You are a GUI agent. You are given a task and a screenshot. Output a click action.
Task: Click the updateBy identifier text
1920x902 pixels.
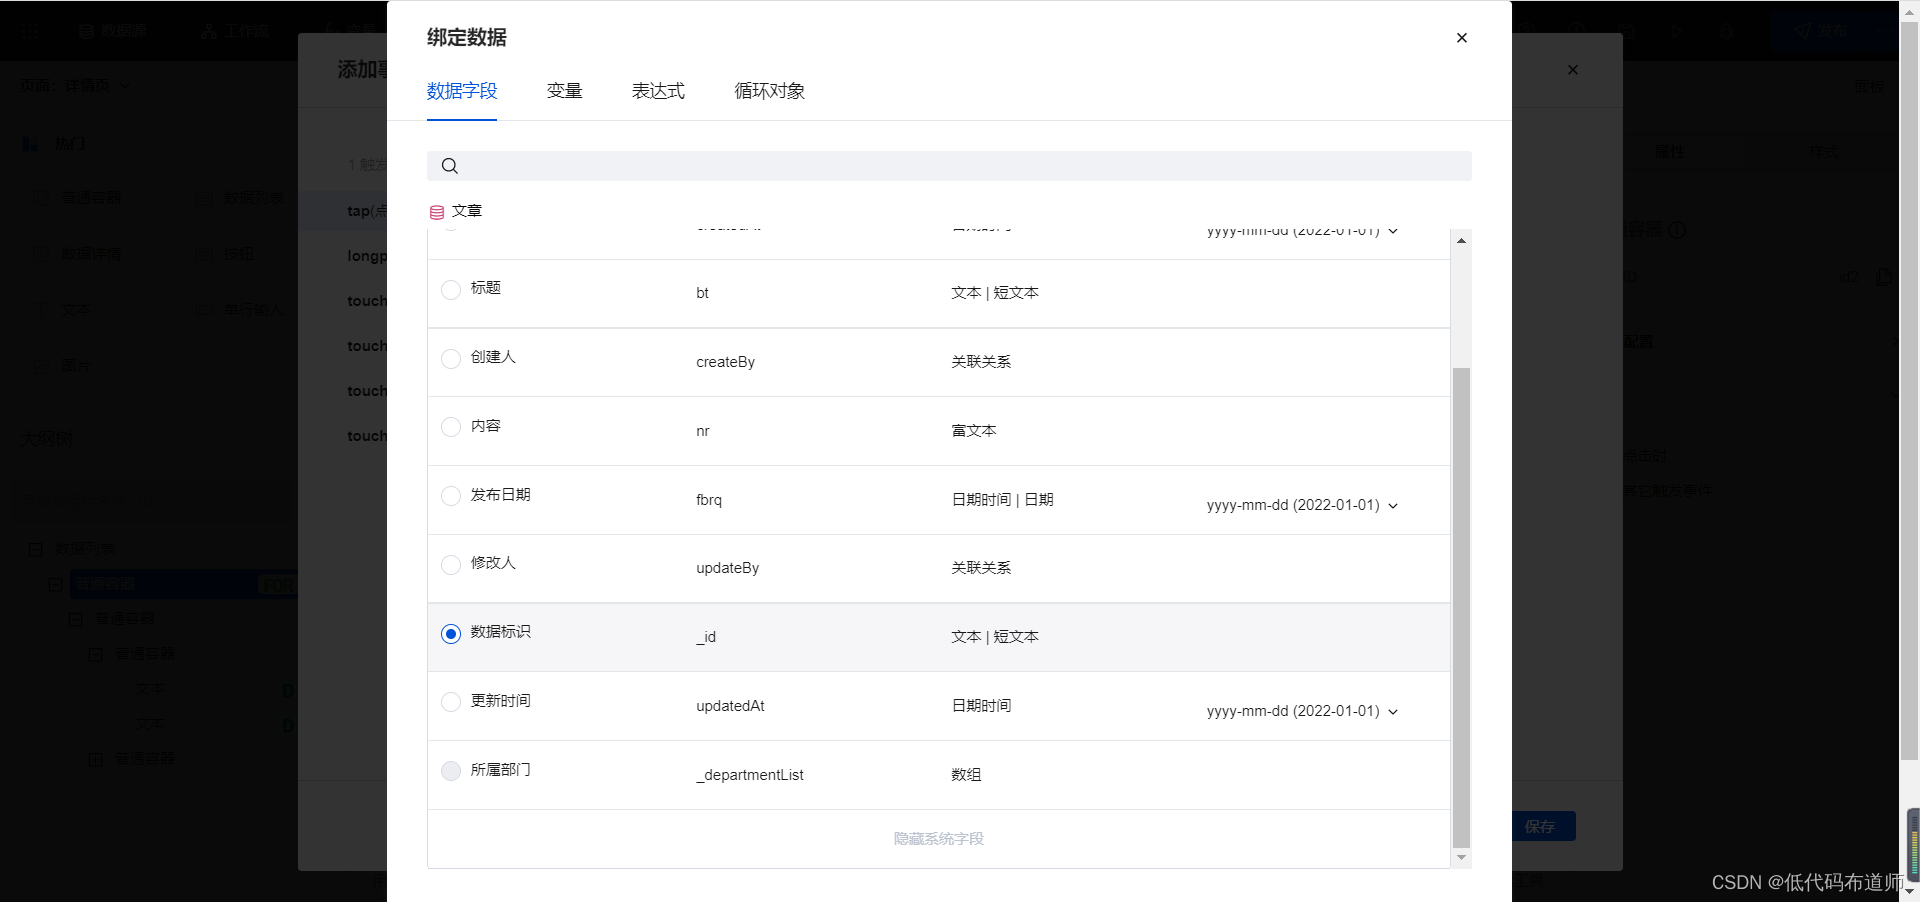[x=728, y=568]
